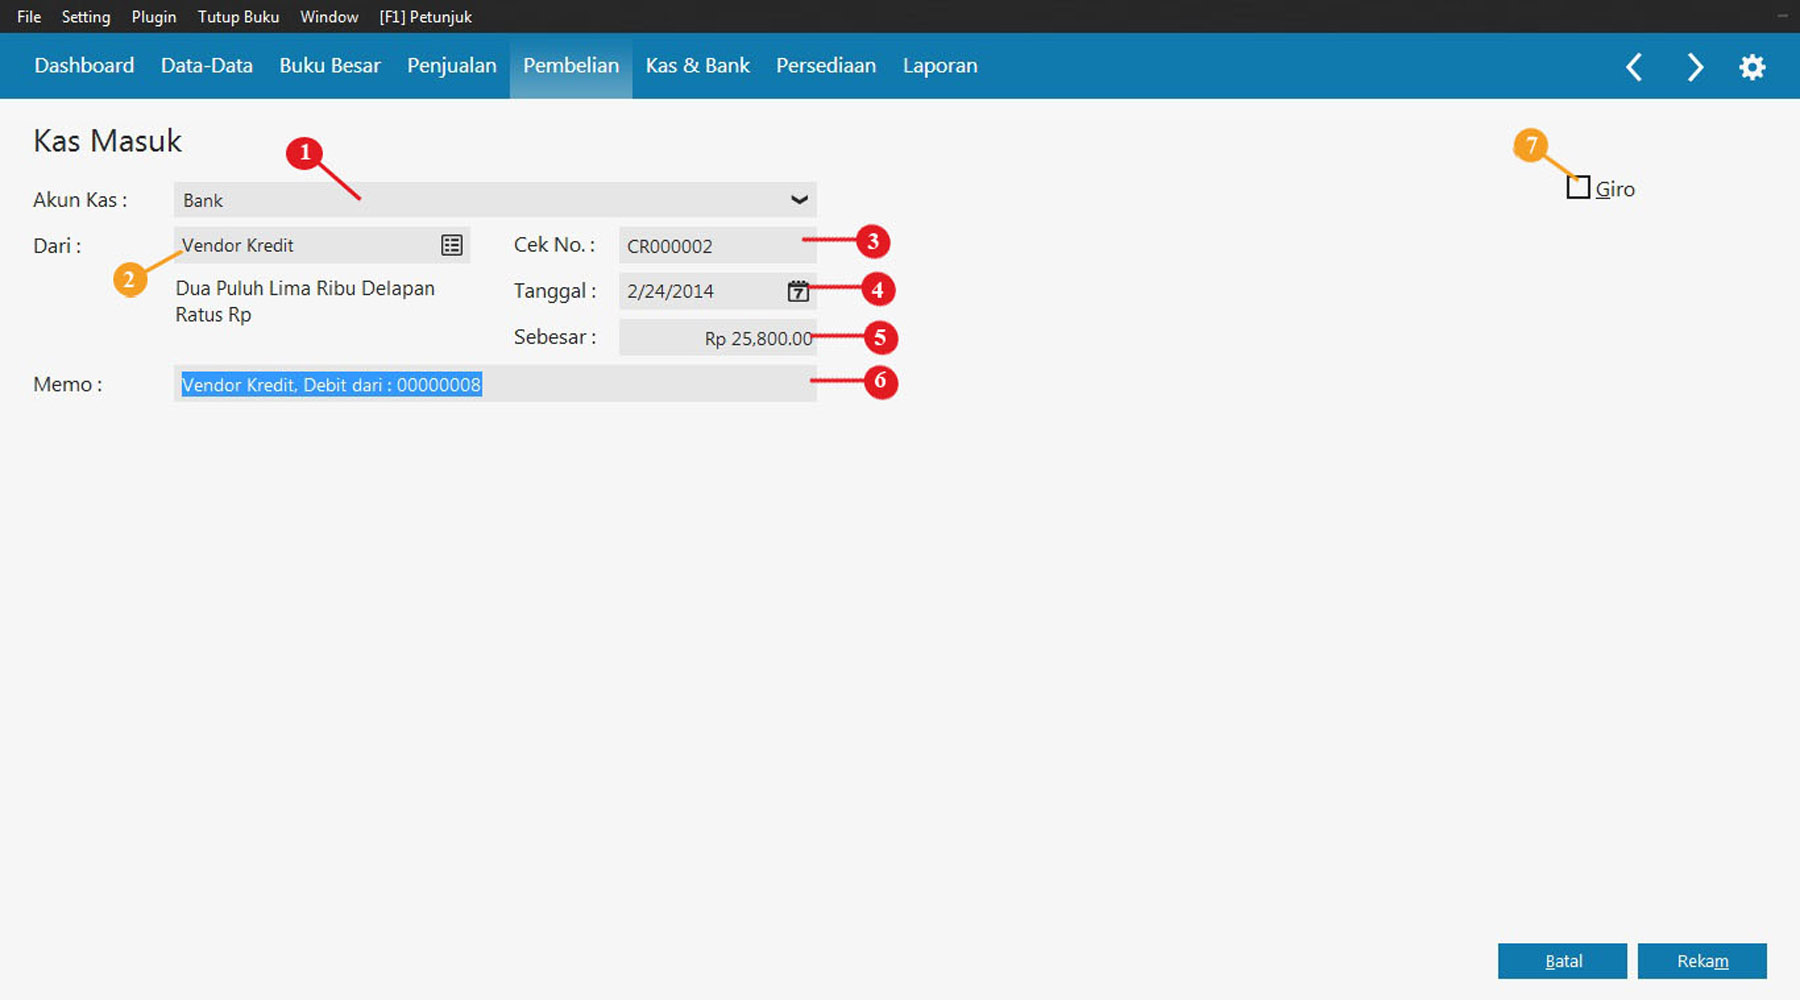Open the Window menu
The height and width of the screenshot is (1000, 1800).
(x=329, y=17)
